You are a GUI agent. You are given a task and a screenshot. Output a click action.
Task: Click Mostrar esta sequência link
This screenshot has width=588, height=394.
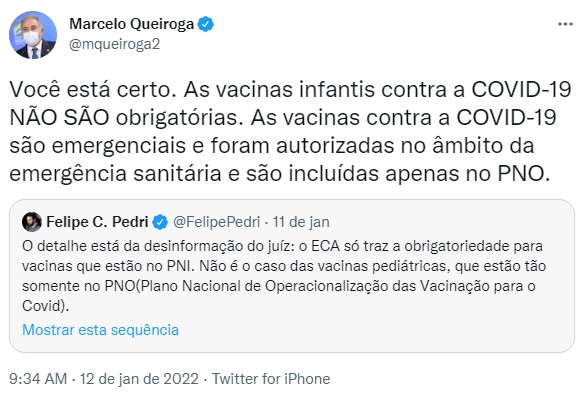[x=100, y=330]
